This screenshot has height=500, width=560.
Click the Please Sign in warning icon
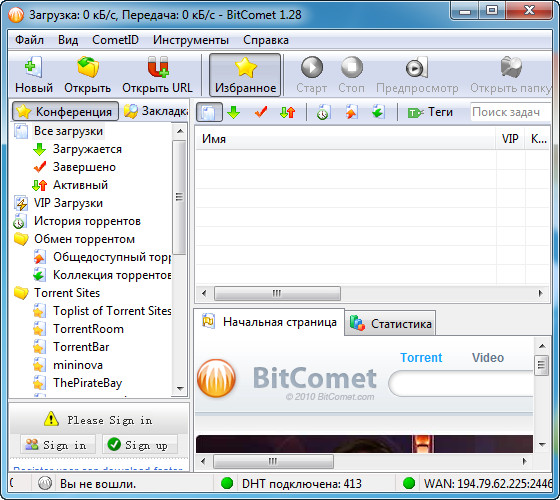point(51,419)
